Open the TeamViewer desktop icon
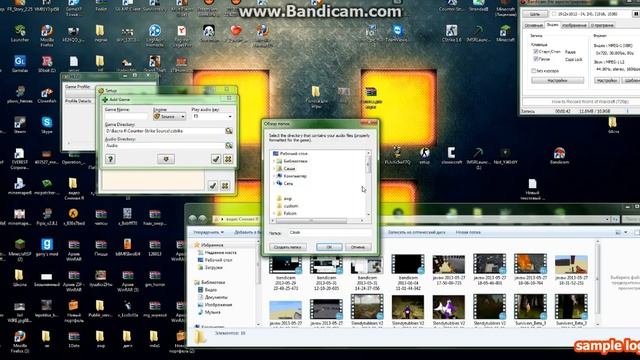 pyautogui.click(x=397, y=33)
